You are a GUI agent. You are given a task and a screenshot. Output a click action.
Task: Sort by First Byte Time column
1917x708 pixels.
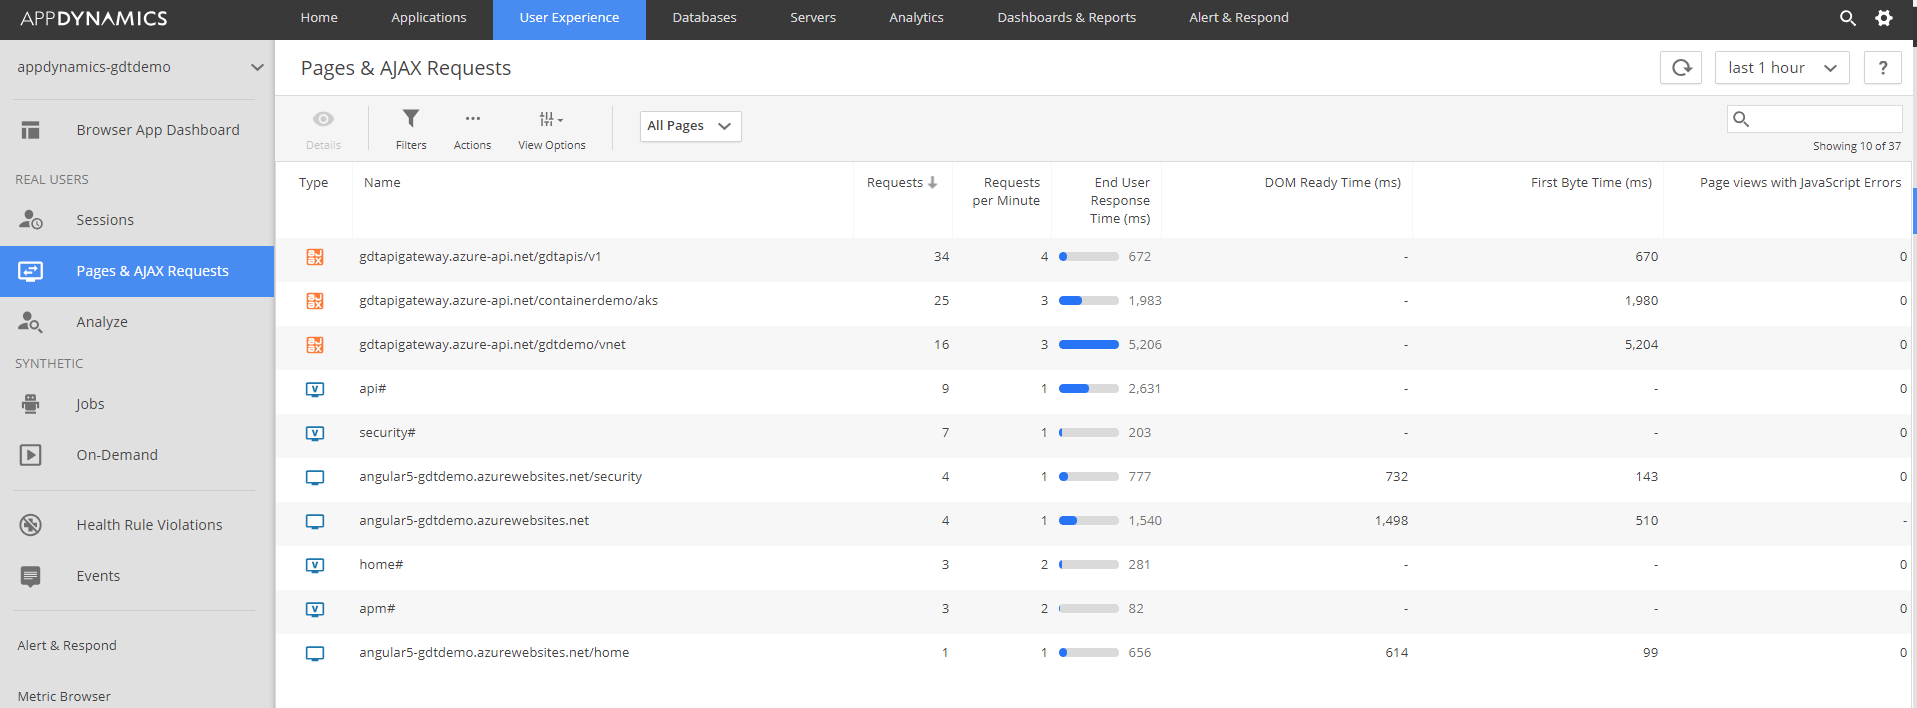pos(1591,182)
